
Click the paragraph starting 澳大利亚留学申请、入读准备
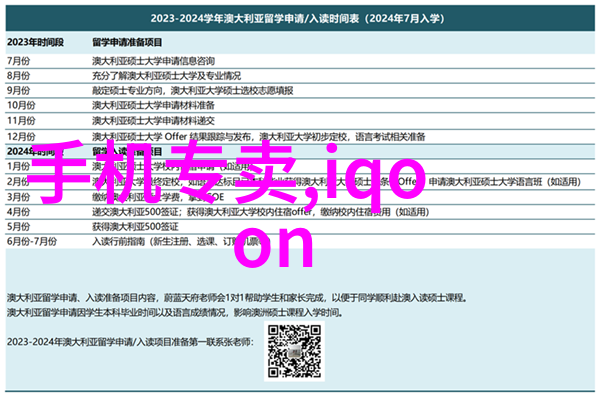[237, 298]
